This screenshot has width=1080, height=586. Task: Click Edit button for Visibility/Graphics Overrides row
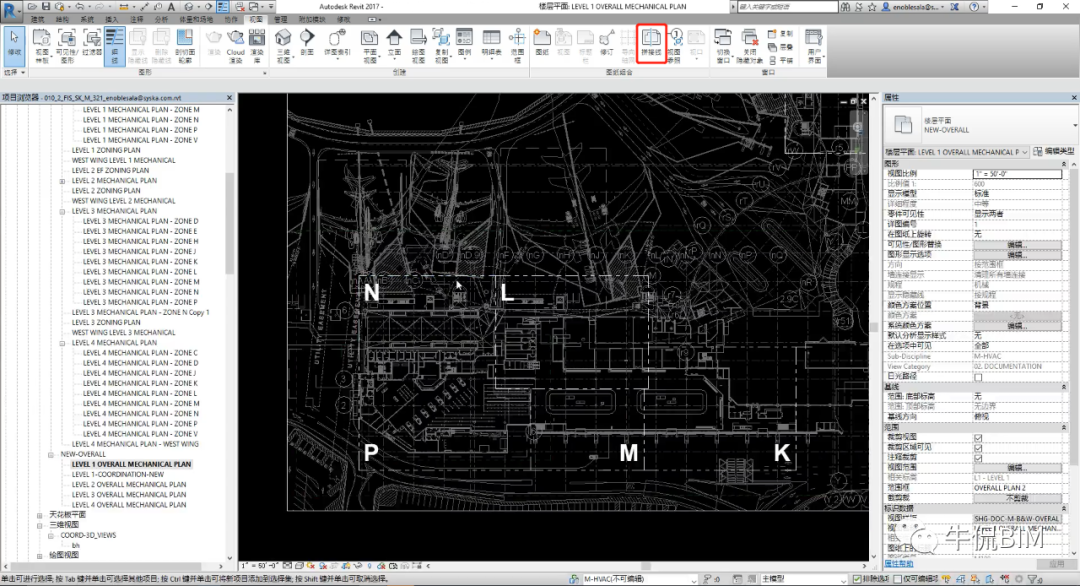click(1017, 244)
